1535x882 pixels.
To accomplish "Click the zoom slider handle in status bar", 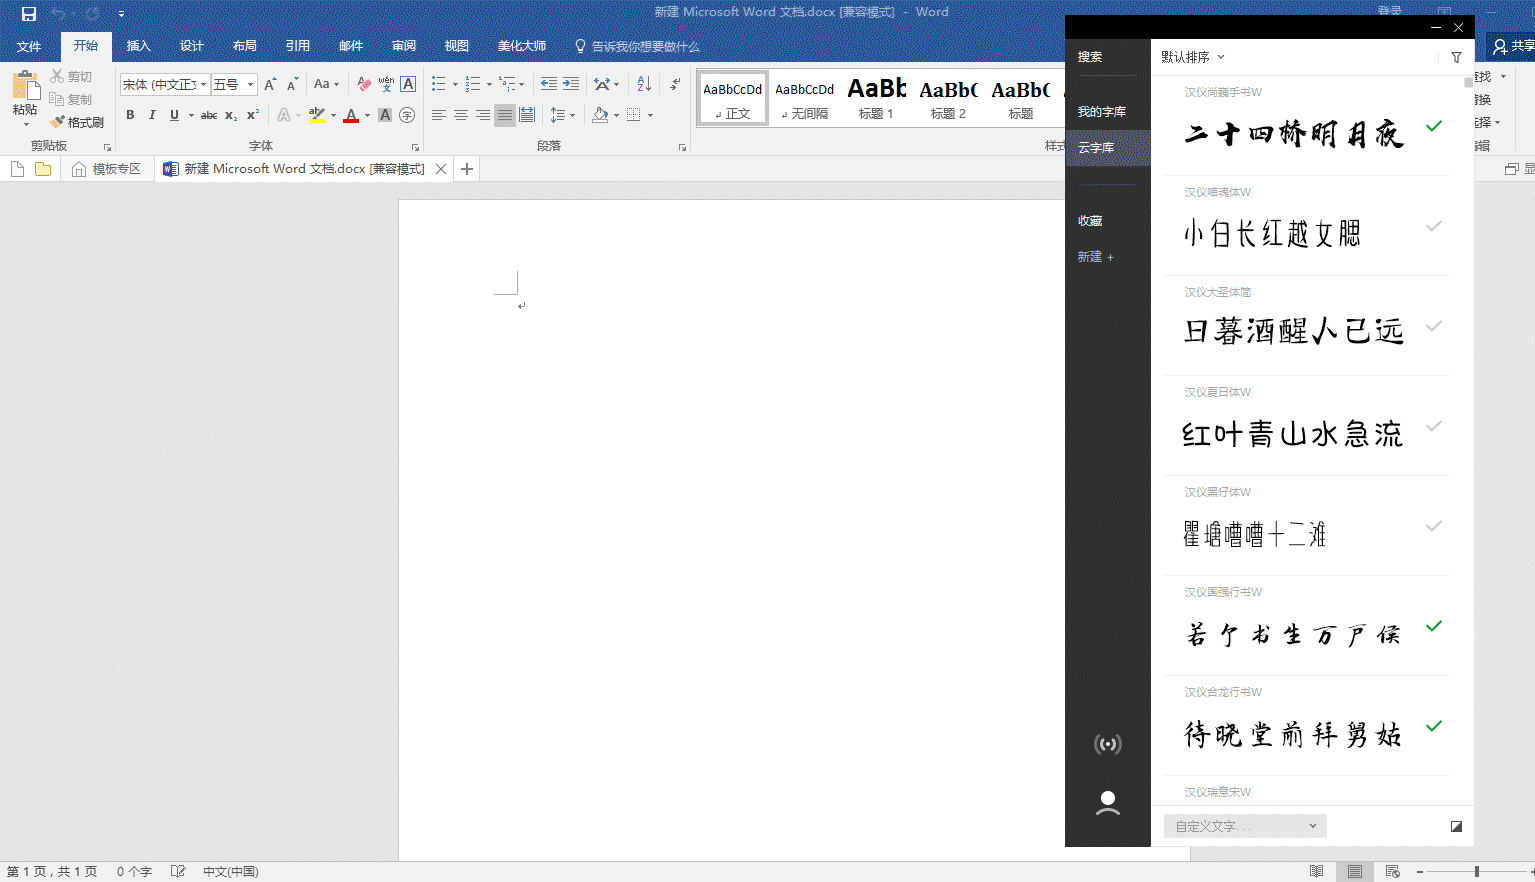I will coord(1476,872).
